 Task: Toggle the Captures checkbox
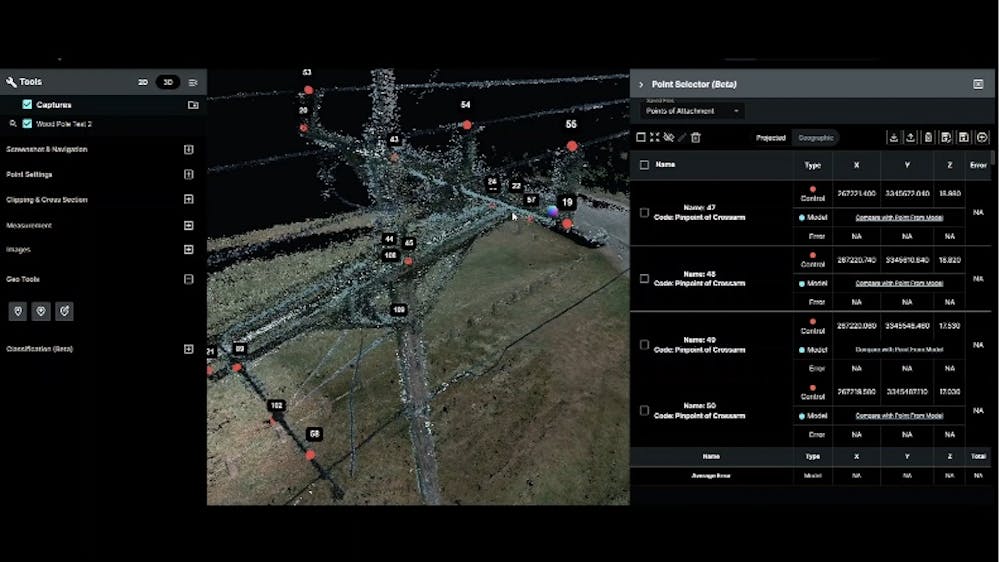point(27,105)
